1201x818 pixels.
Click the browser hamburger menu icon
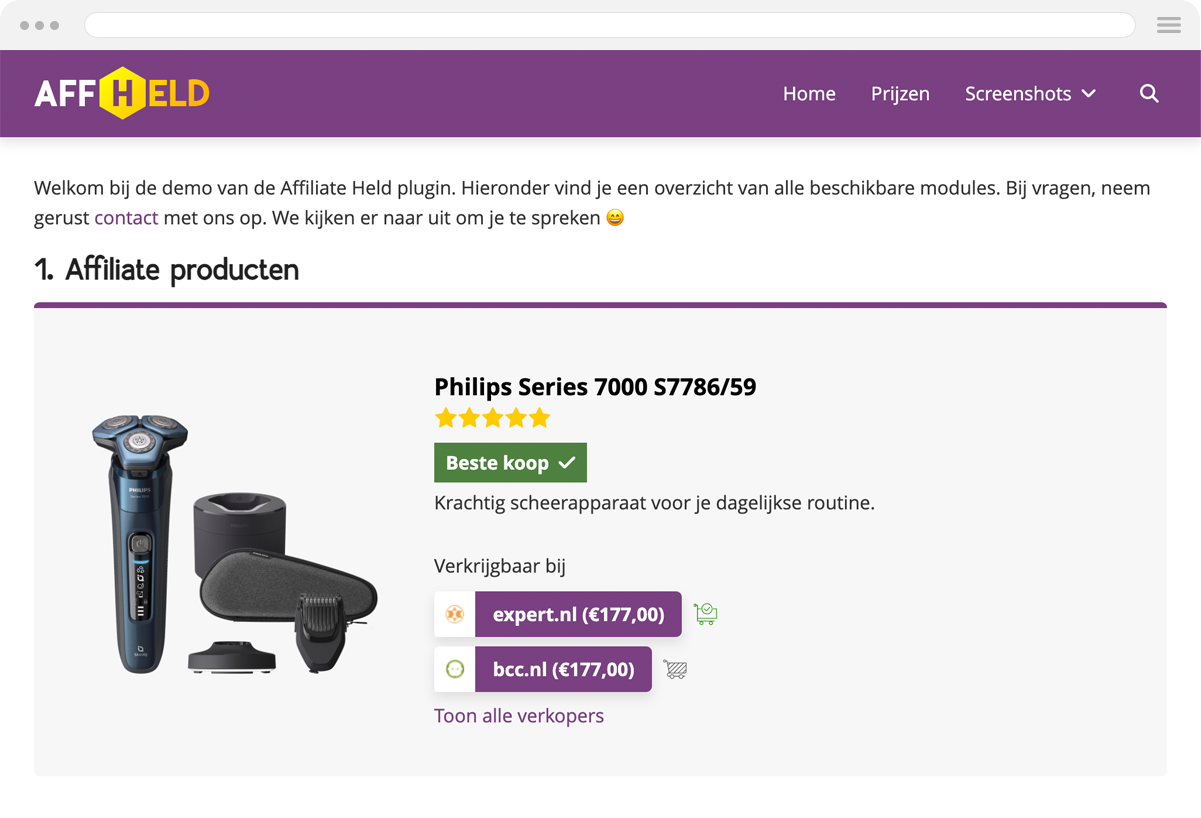[x=1168, y=24]
